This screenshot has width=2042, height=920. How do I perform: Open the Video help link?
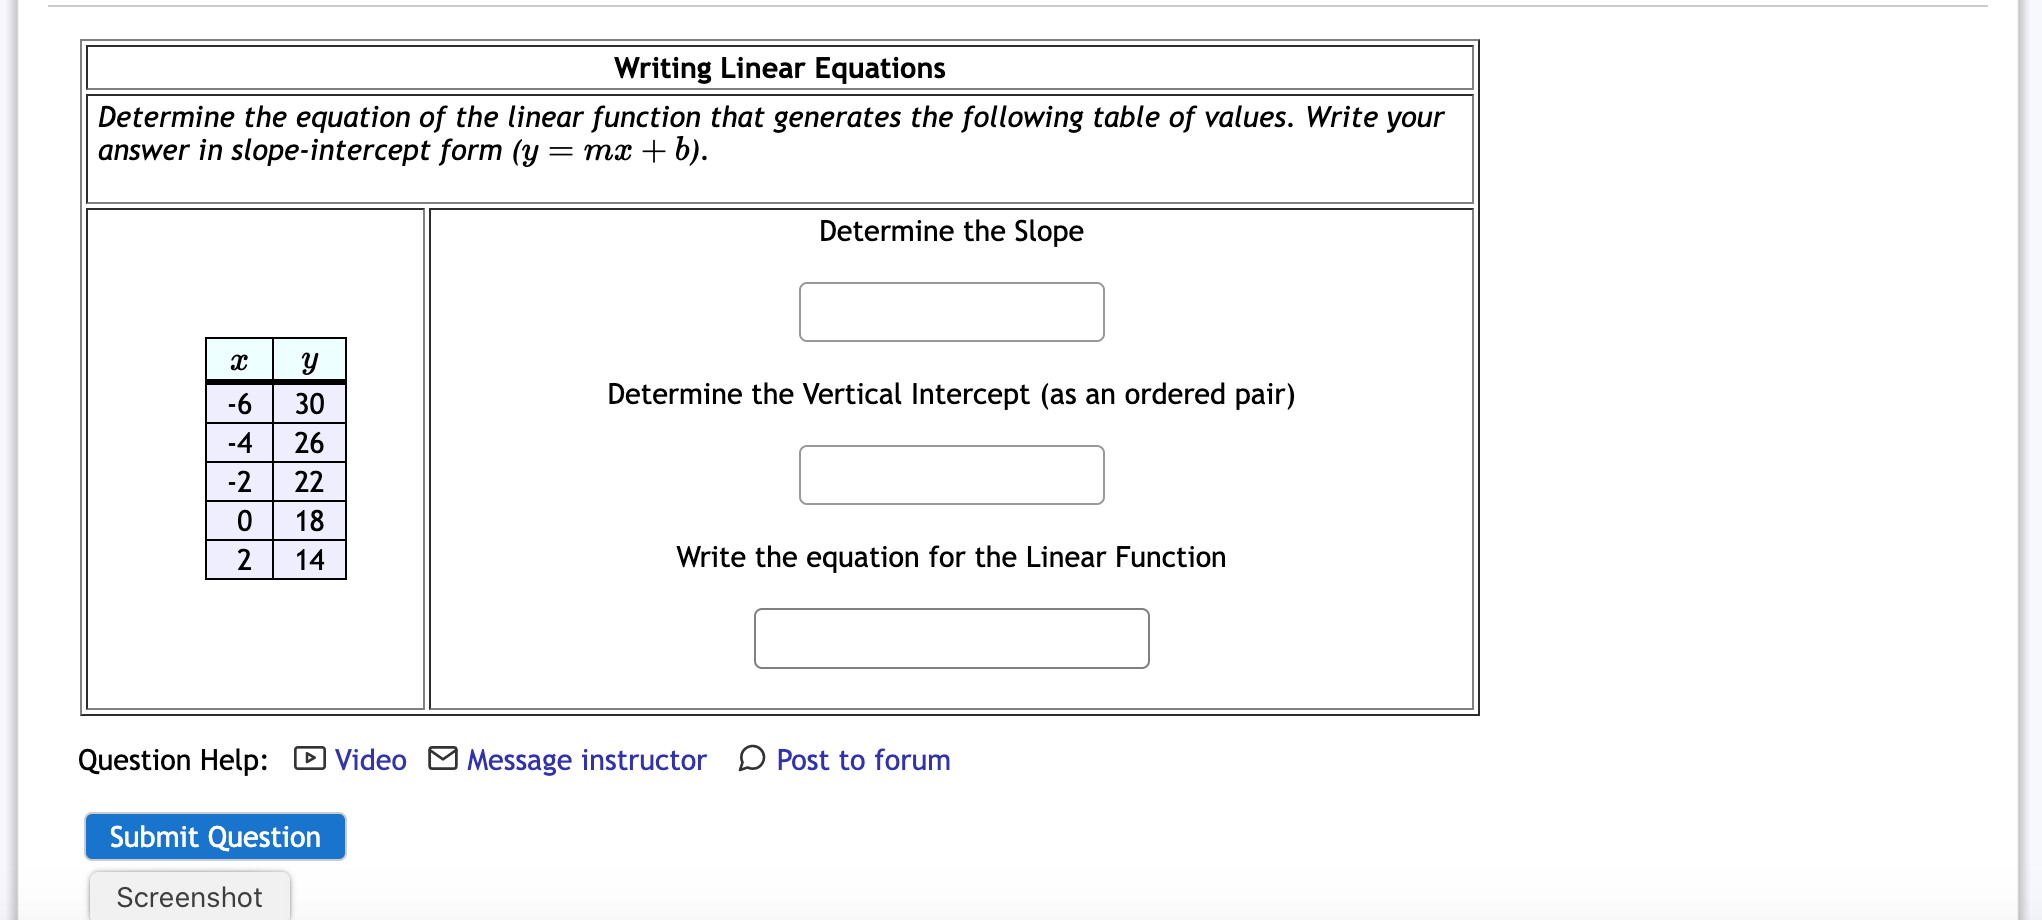click(x=371, y=760)
